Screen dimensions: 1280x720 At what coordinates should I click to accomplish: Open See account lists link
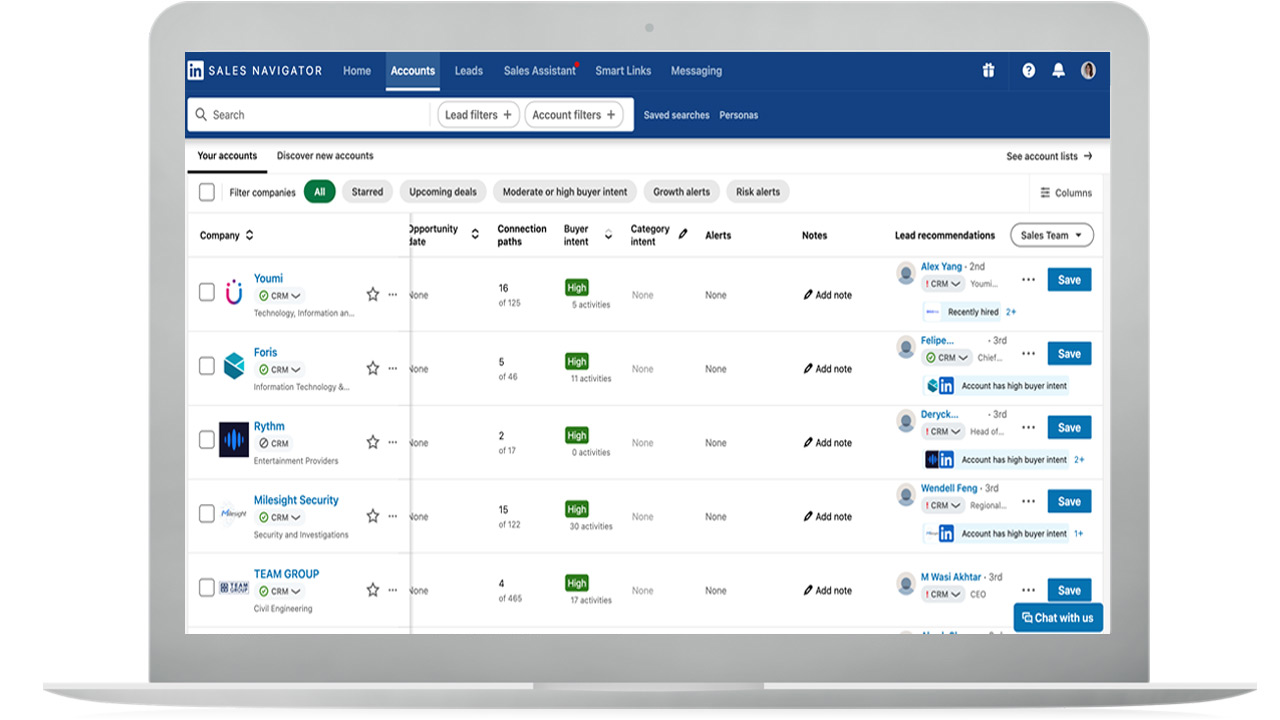point(1049,156)
